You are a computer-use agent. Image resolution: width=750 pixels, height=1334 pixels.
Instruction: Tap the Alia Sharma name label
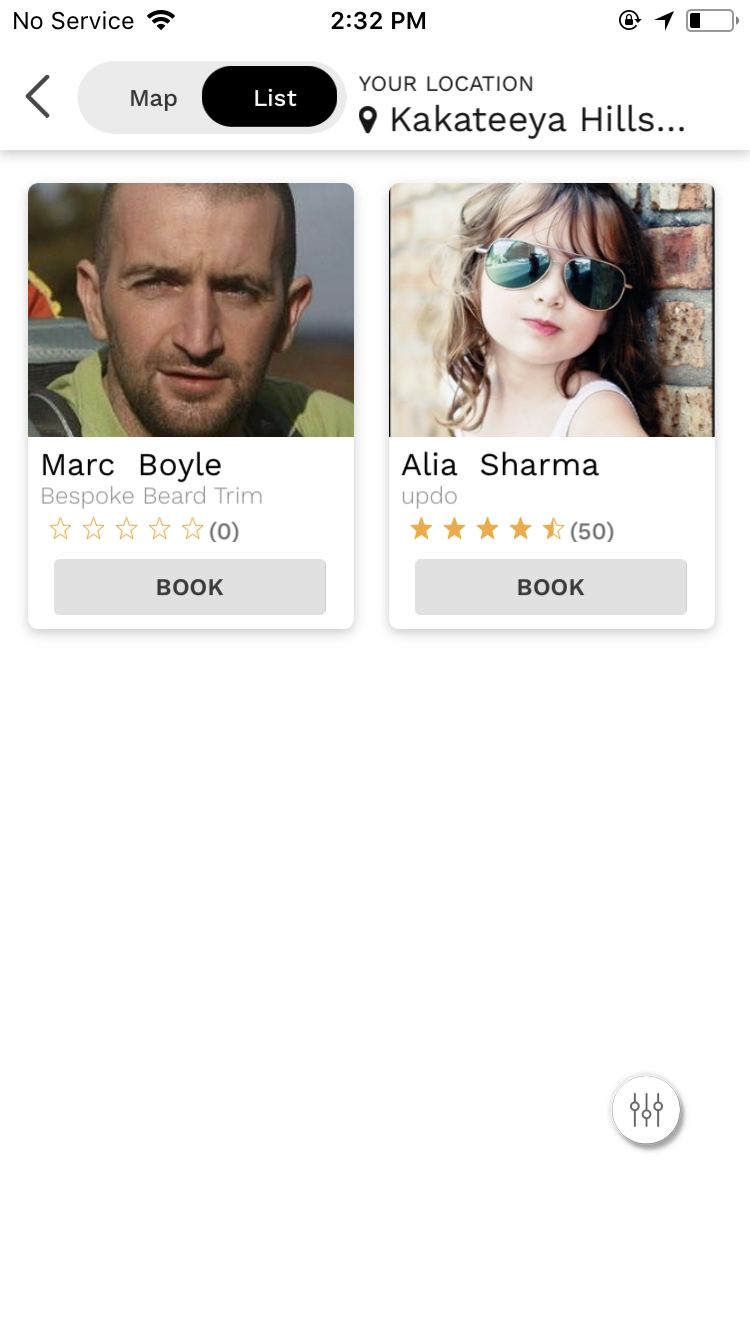pos(500,465)
